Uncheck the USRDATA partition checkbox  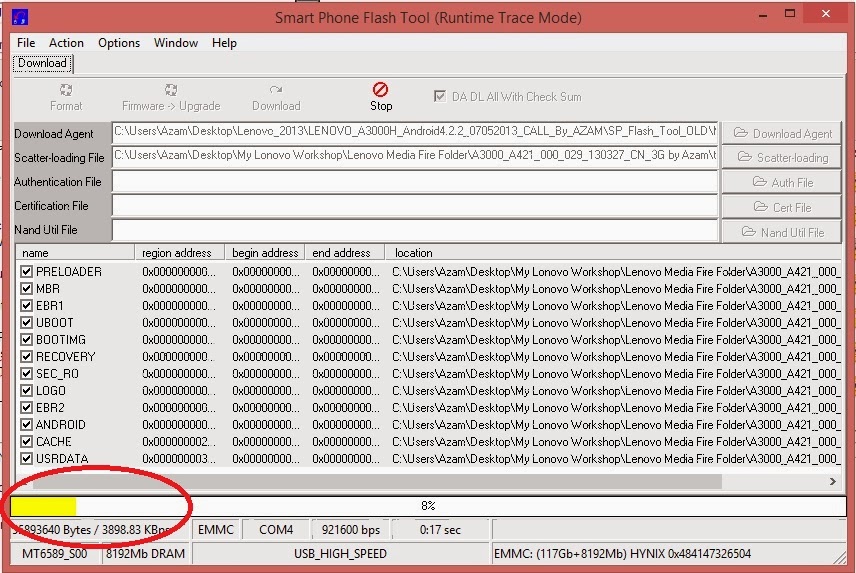(26, 458)
